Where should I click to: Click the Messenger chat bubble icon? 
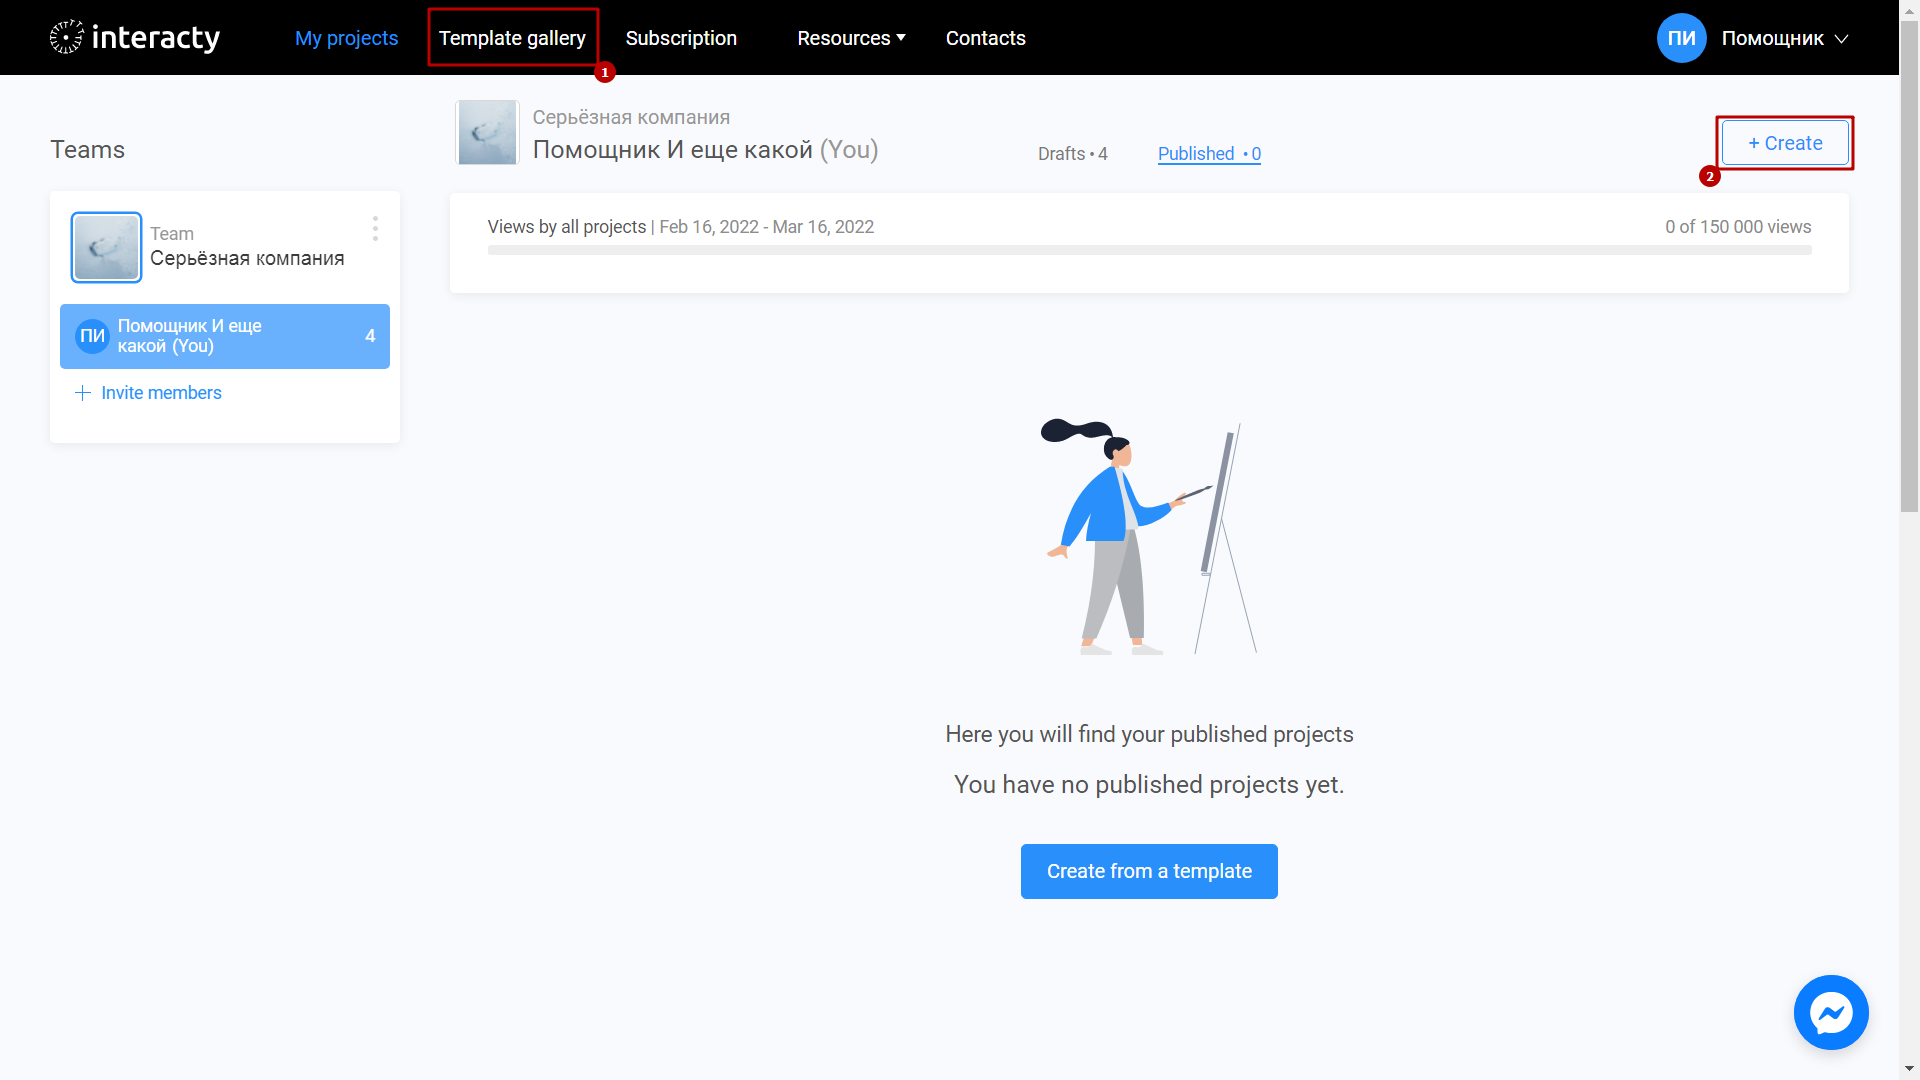pos(1832,1014)
